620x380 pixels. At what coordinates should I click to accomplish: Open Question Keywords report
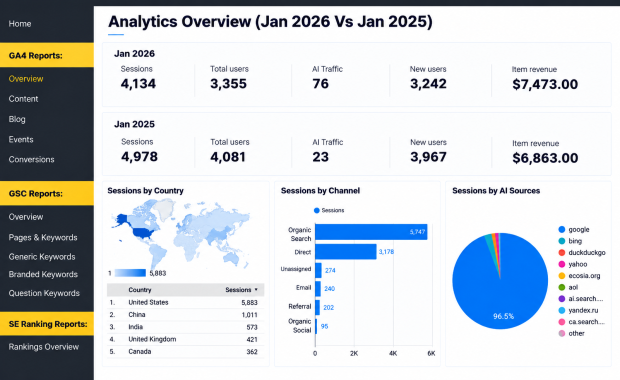point(44,293)
